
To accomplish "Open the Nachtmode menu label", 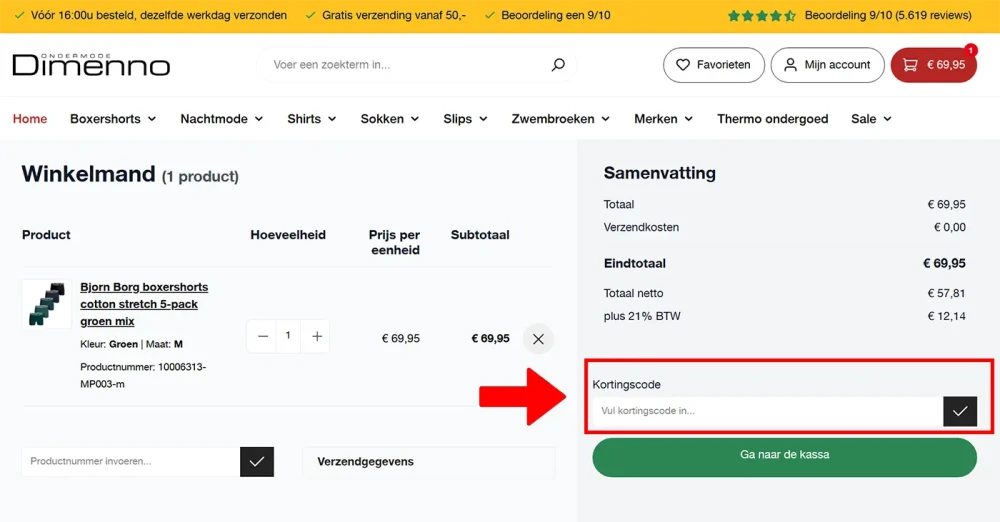I will [214, 119].
